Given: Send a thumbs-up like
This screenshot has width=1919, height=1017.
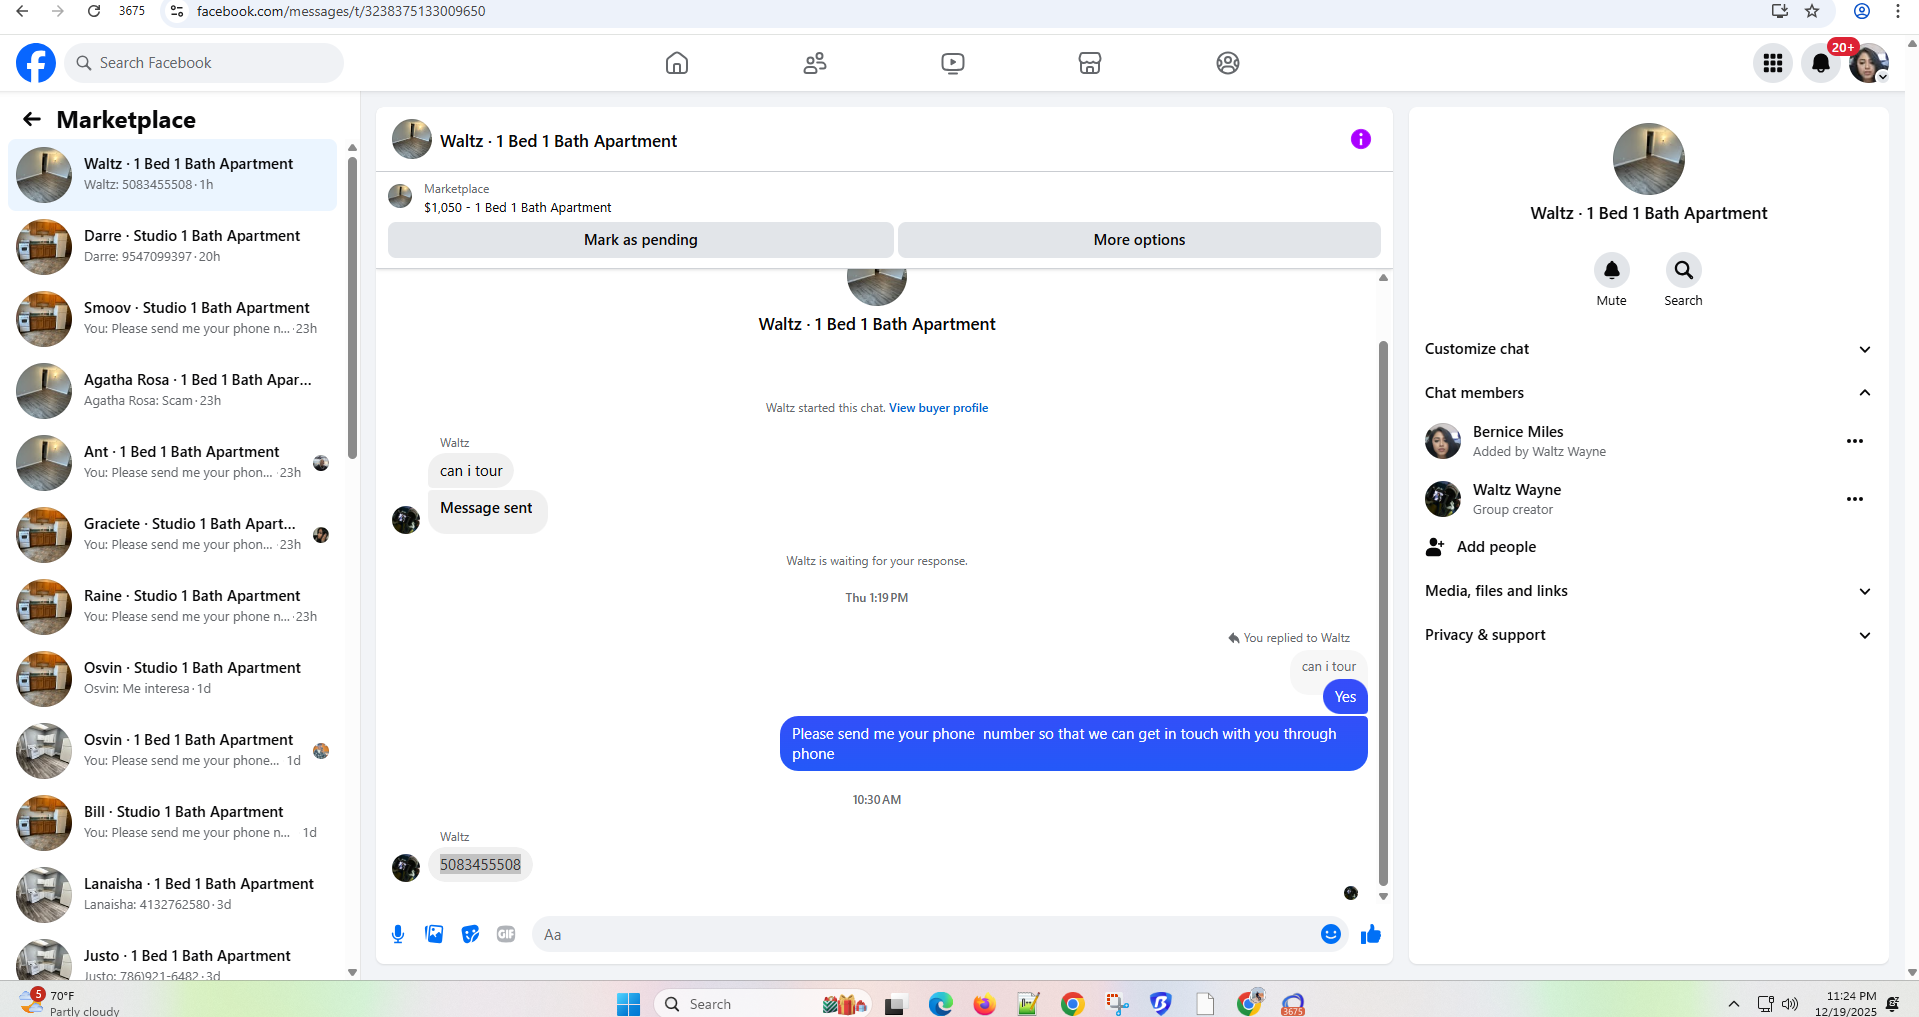Looking at the screenshot, I should 1371,934.
